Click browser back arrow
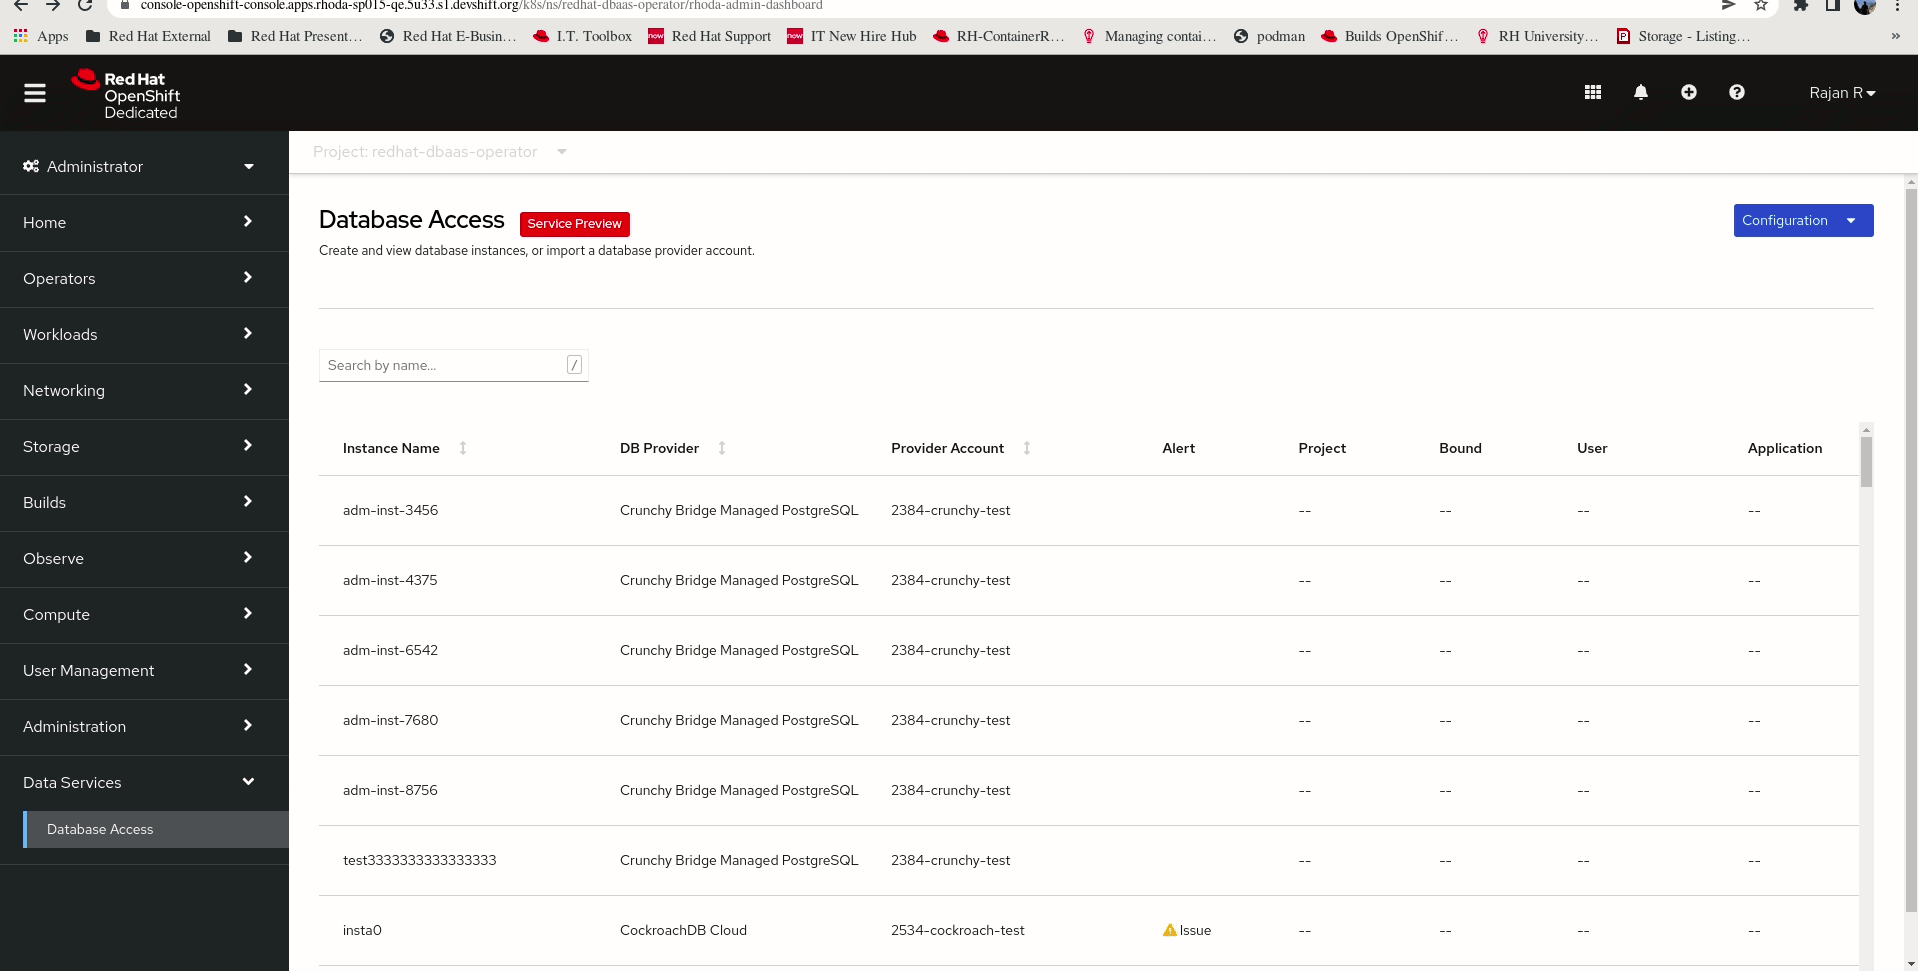The width and height of the screenshot is (1918, 971). 20,5
